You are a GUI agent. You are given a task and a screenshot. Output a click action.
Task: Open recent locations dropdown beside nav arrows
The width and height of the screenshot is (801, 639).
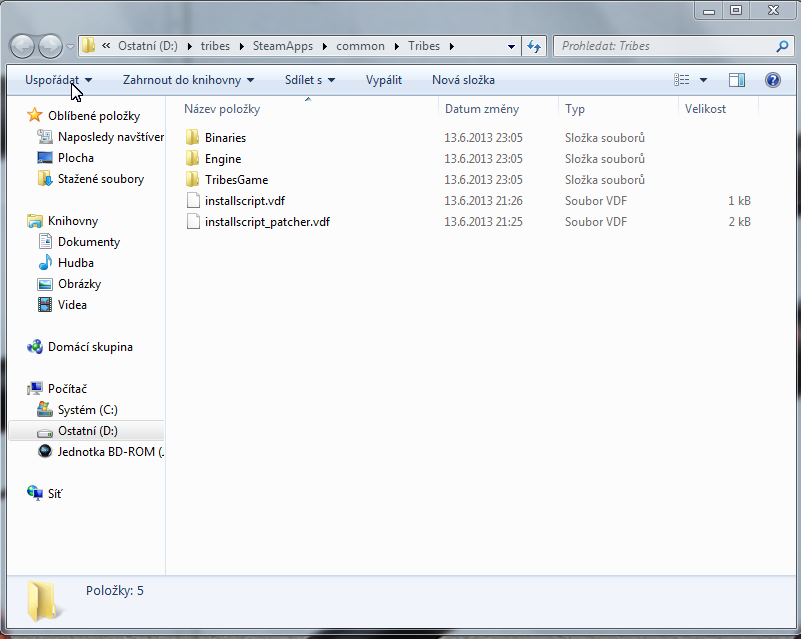point(70,46)
